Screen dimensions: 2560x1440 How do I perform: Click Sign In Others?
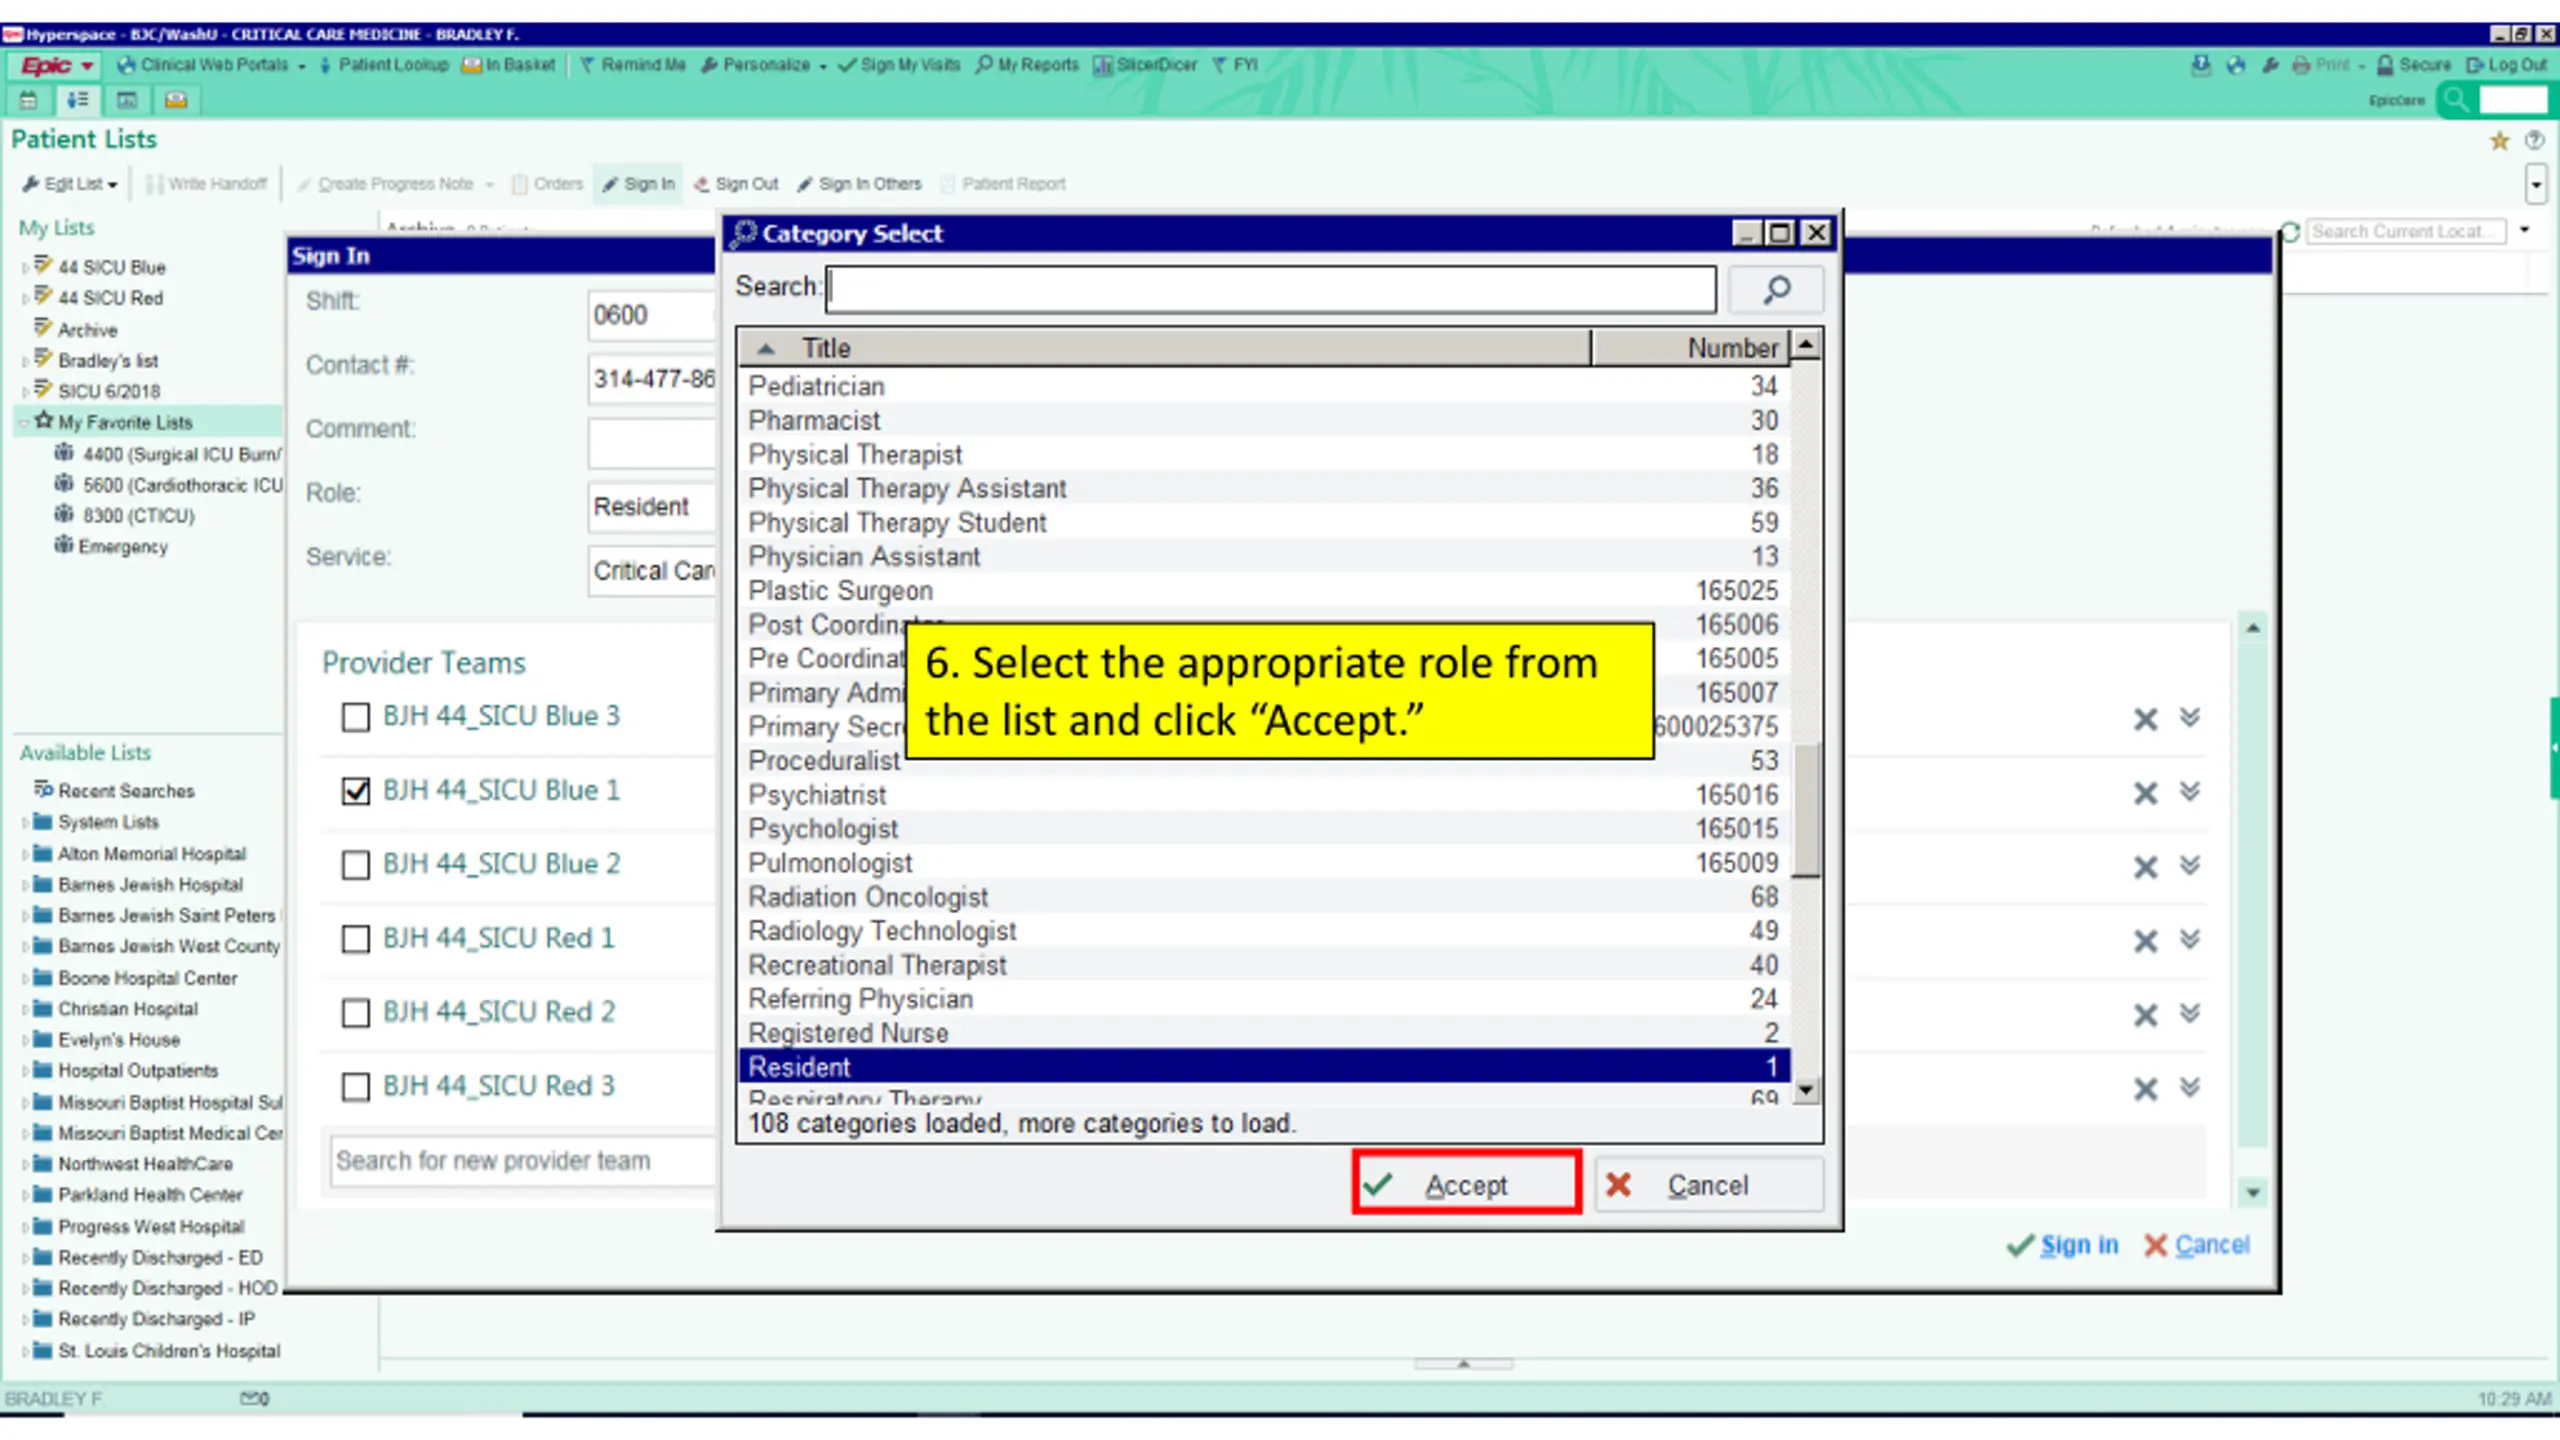859,184
